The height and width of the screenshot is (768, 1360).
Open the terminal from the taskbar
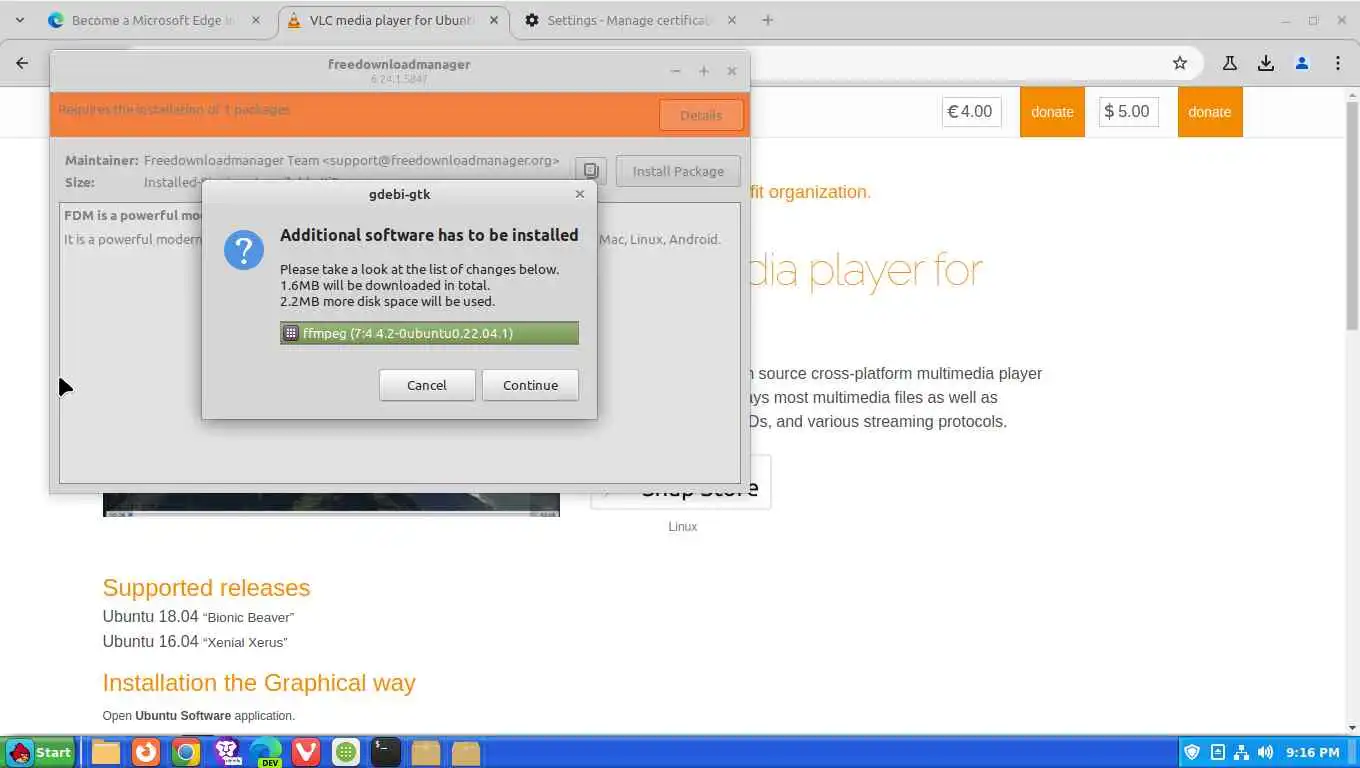(x=386, y=752)
